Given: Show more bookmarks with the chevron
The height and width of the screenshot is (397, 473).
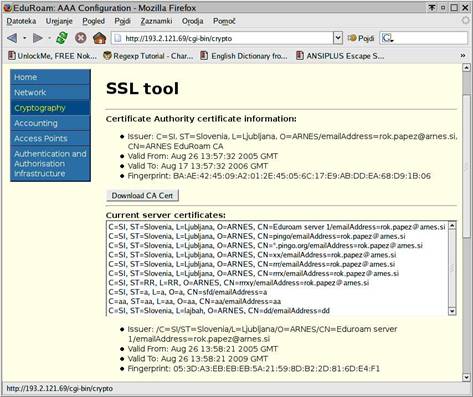Looking at the screenshot, I should coord(463,56).
